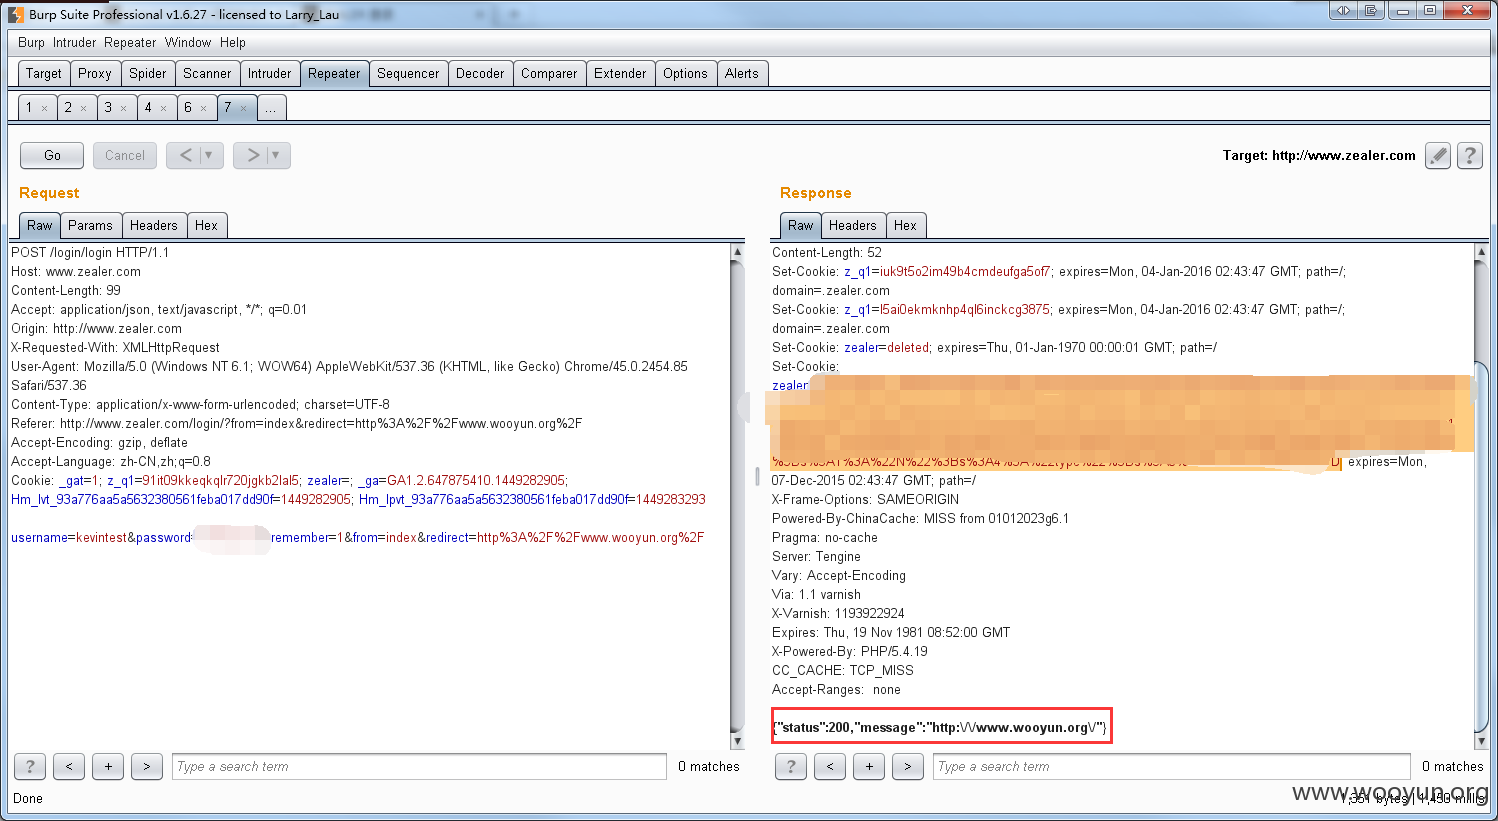Go to next match in request search
The height and width of the screenshot is (821, 1498).
[x=147, y=766]
